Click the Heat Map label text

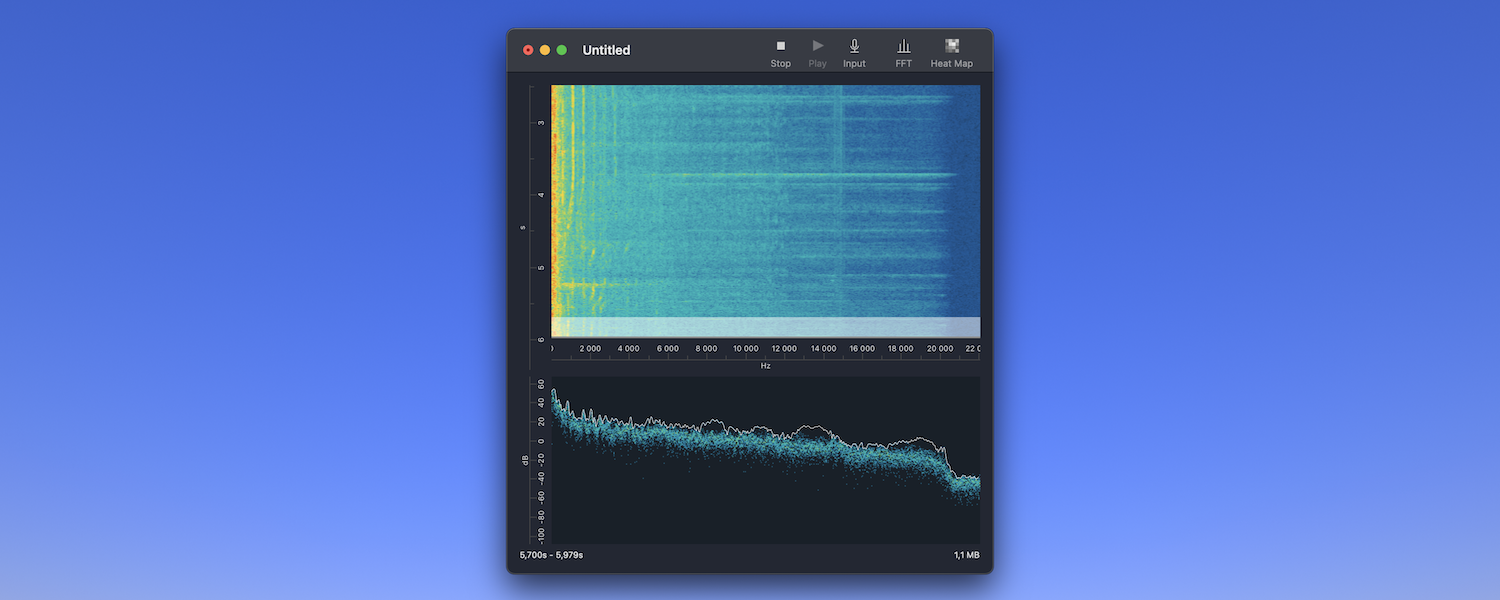(951, 63)
